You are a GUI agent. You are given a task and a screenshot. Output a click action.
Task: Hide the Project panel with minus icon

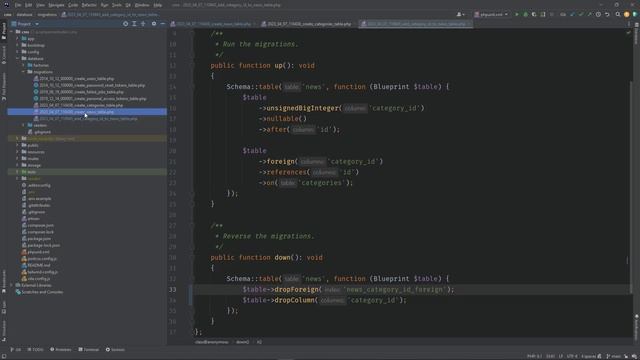162,24
